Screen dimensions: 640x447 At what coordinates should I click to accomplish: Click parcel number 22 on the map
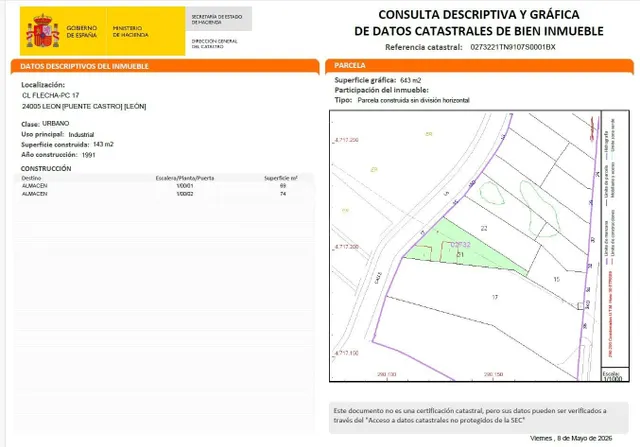[x=484, y=229]
